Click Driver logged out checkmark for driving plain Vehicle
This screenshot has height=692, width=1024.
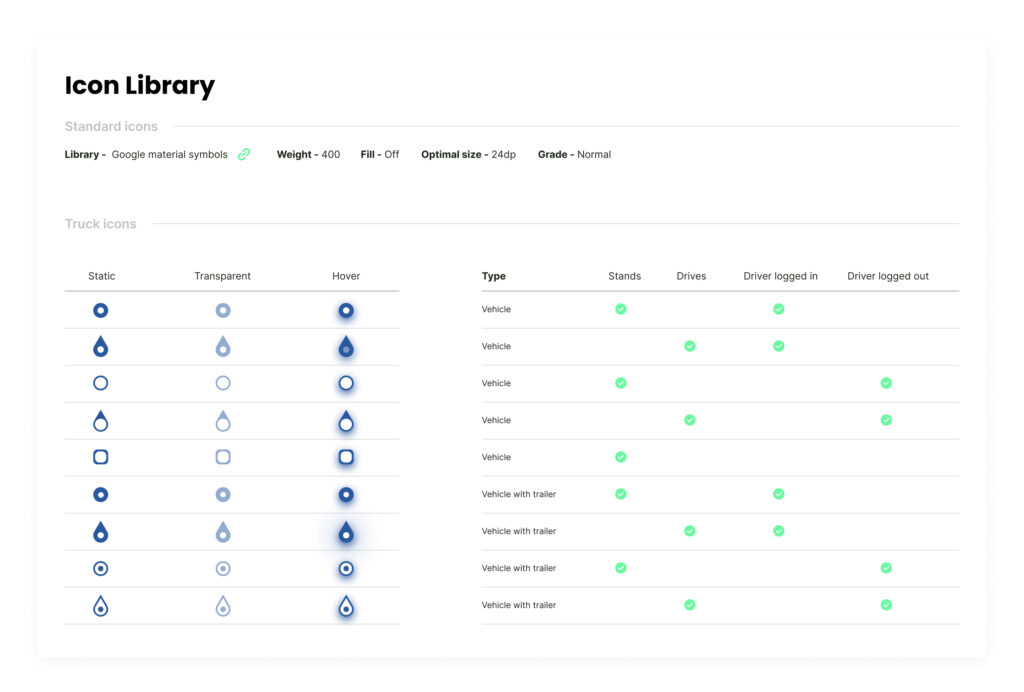pos(886,420)
